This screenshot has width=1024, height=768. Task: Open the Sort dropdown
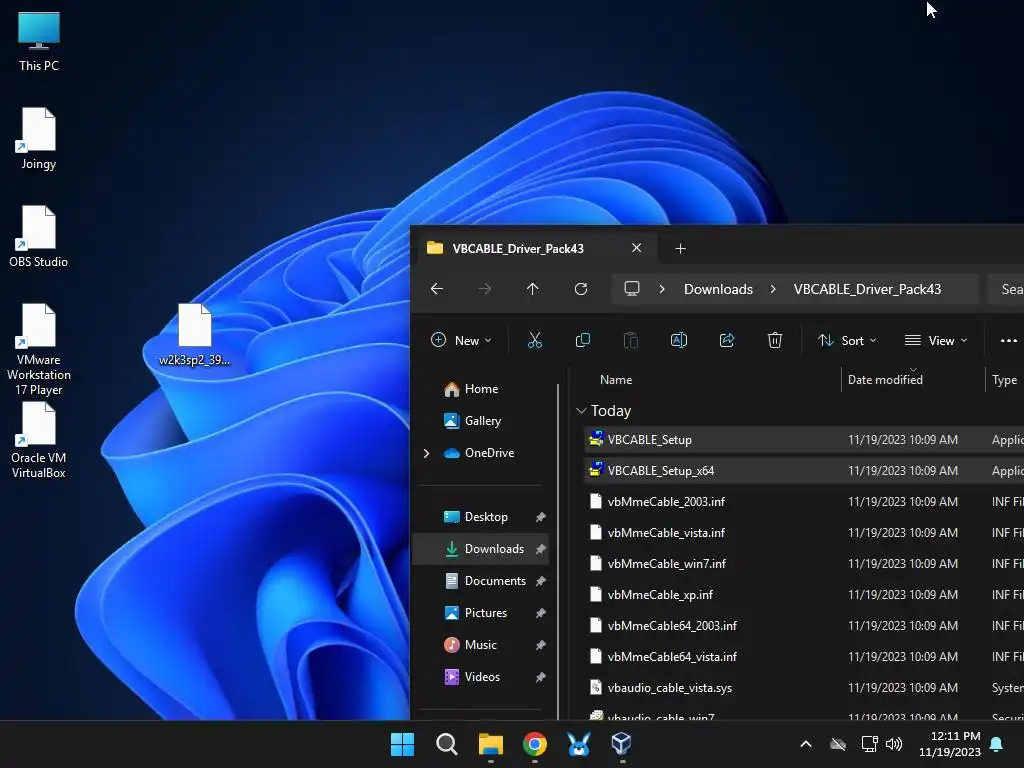pos(847,340)
